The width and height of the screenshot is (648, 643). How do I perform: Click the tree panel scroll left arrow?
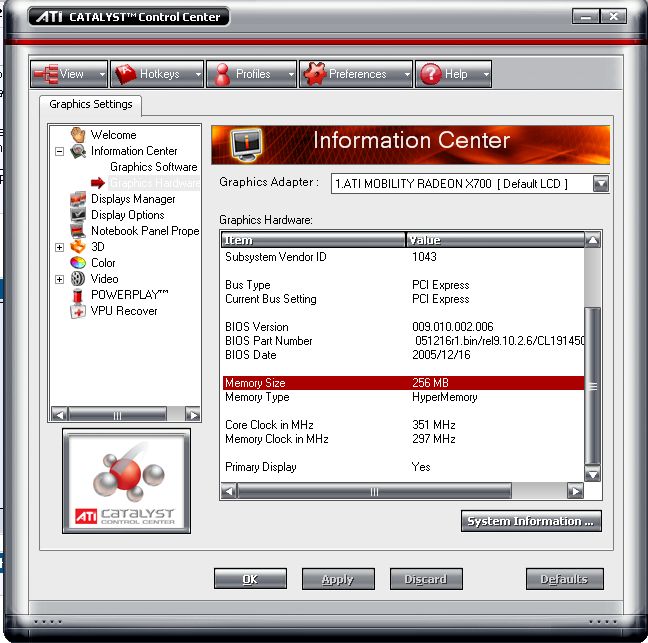click(x=60, y=414)
